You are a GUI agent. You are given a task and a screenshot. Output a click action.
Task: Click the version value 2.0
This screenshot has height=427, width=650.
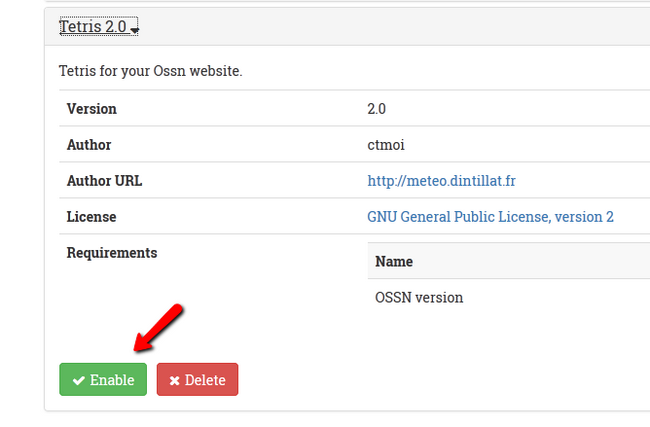[x=376, y=109]
